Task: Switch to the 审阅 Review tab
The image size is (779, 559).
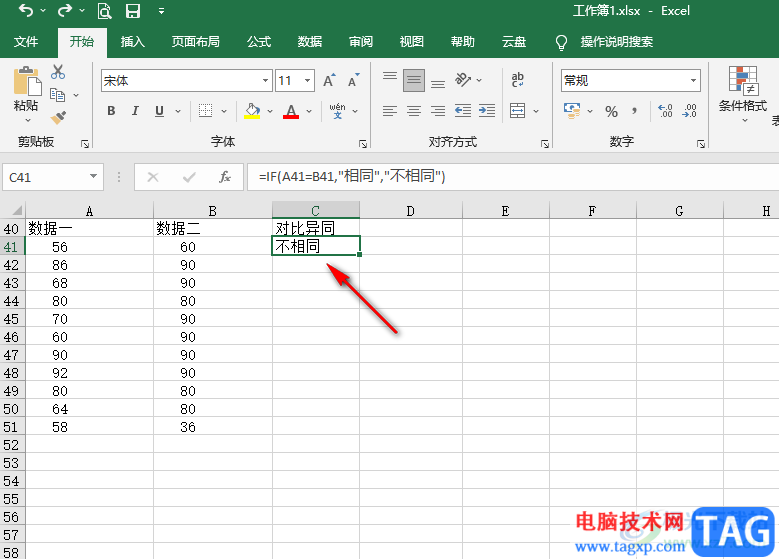Action: [361, 42]
